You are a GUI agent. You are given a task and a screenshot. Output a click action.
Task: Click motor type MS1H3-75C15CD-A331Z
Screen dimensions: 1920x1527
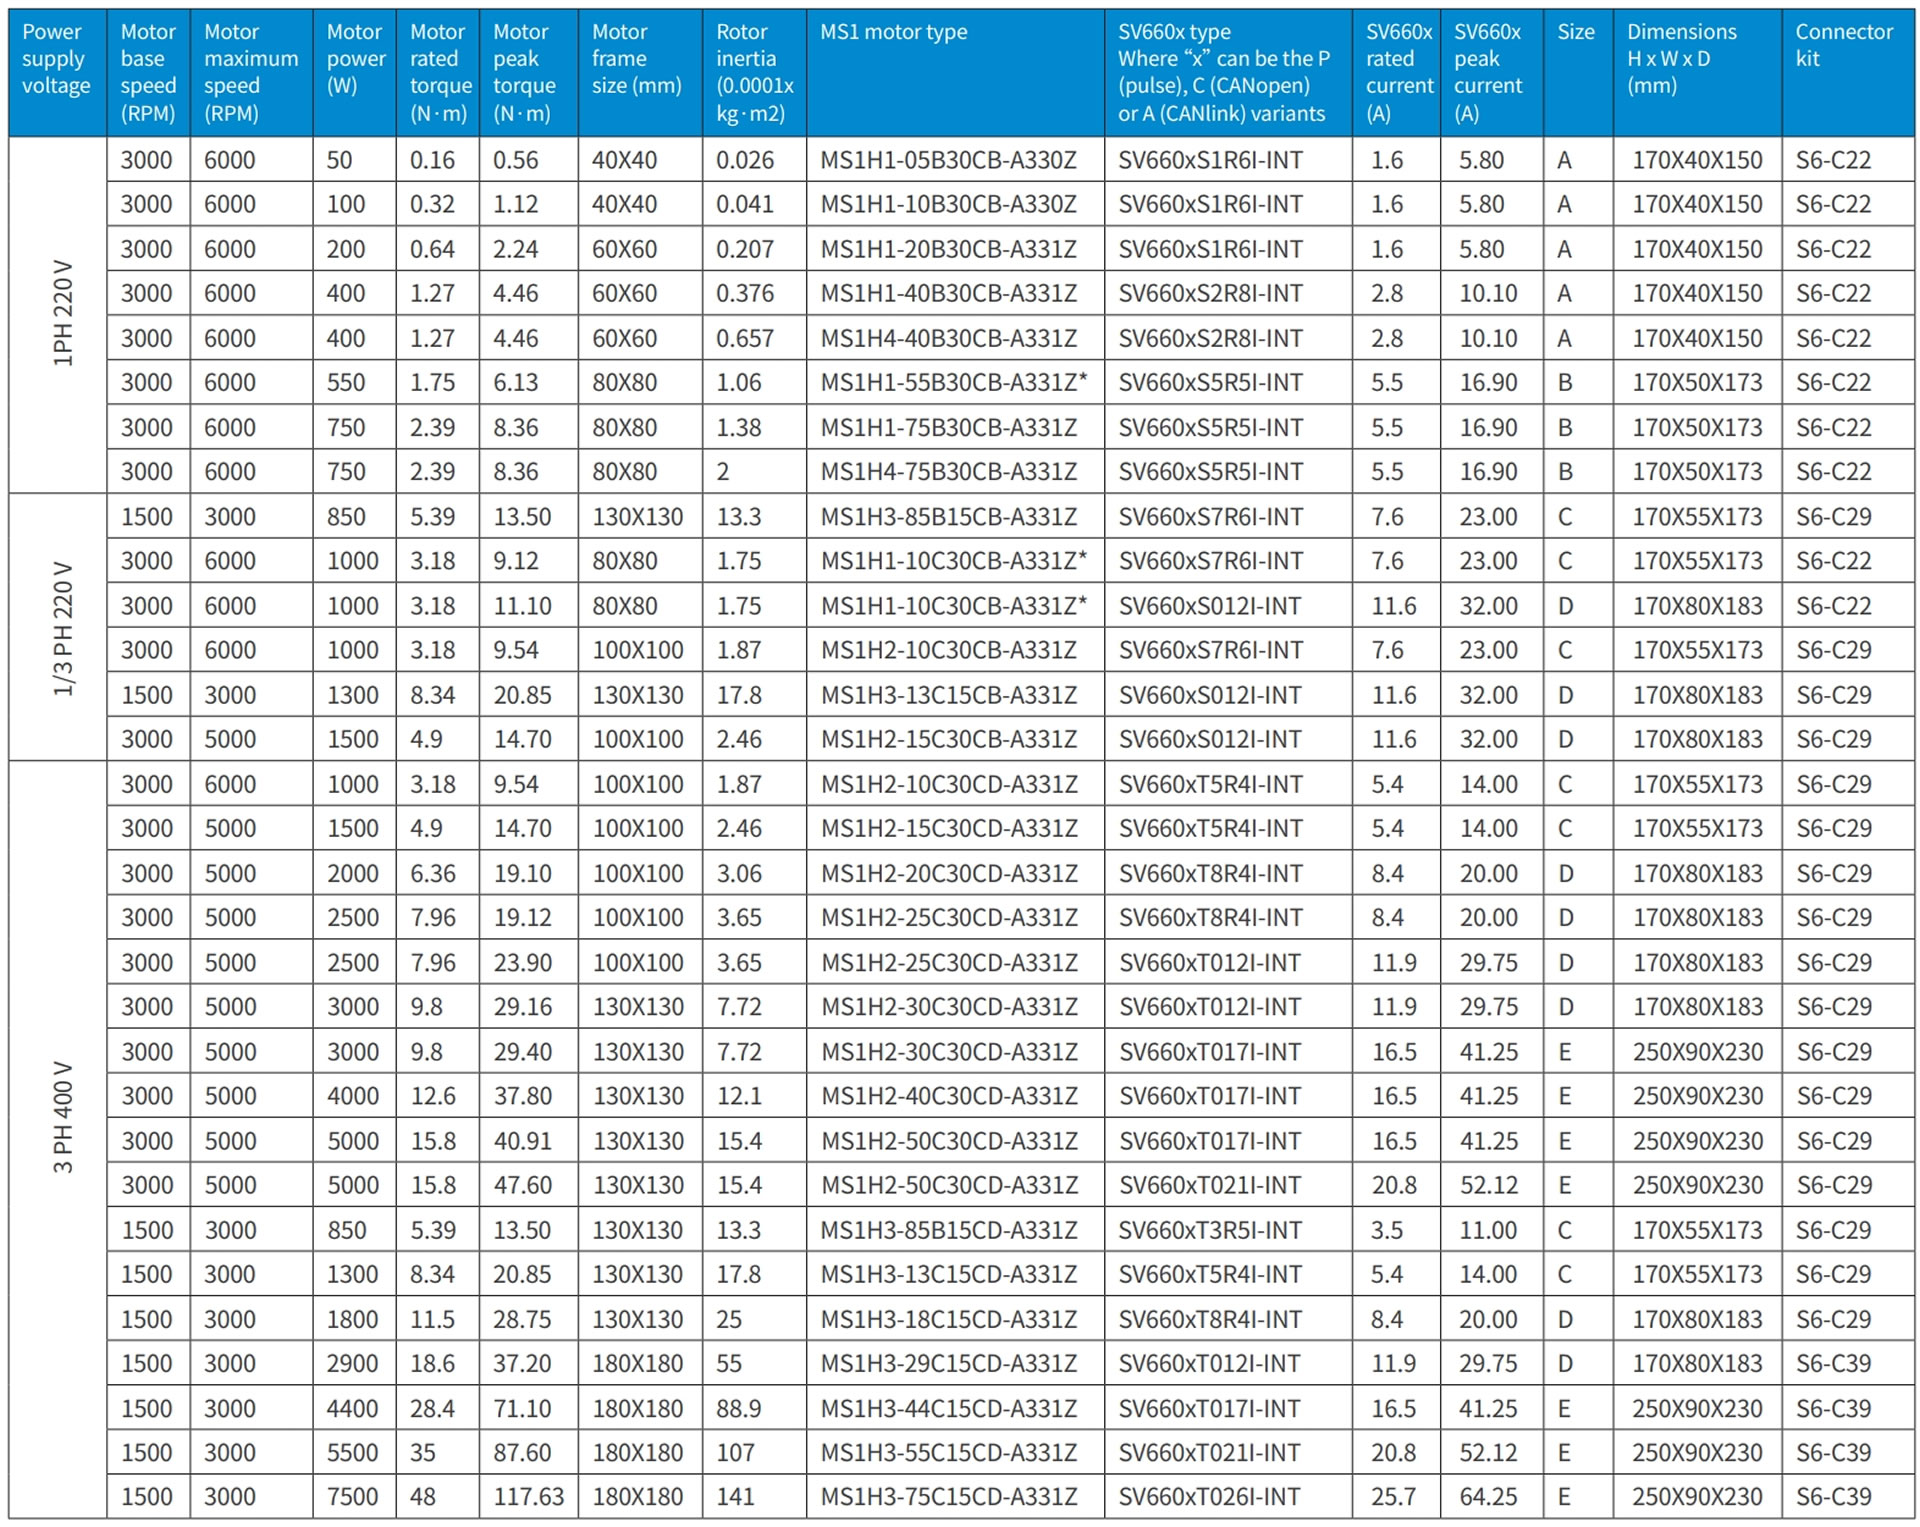(x=948, y=1497)
